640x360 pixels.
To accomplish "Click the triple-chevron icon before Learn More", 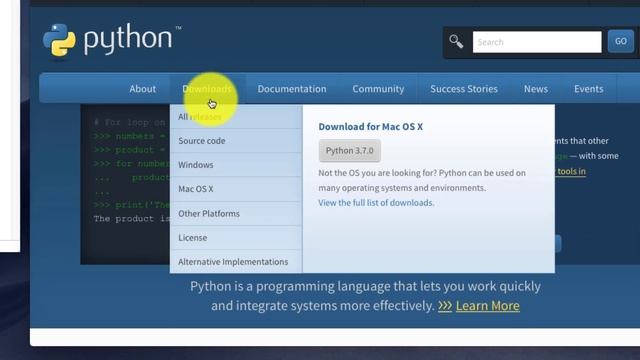I will [445, 306].
